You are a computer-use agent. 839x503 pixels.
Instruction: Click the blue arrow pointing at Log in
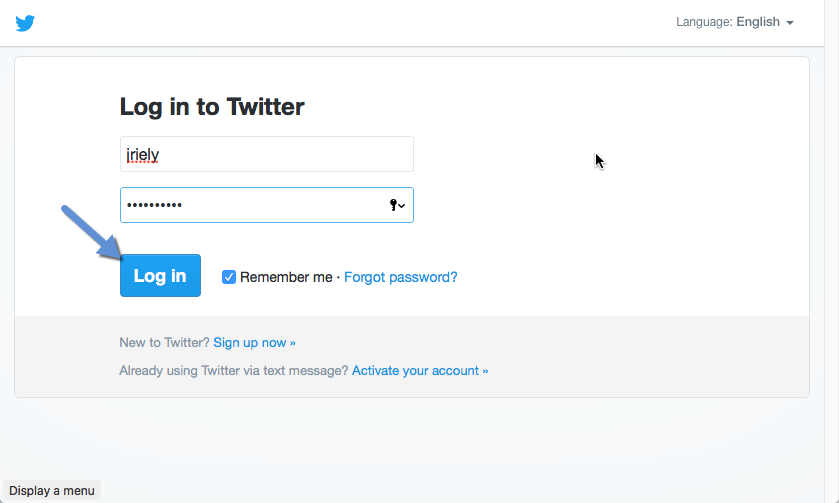(x=92, y=234)
